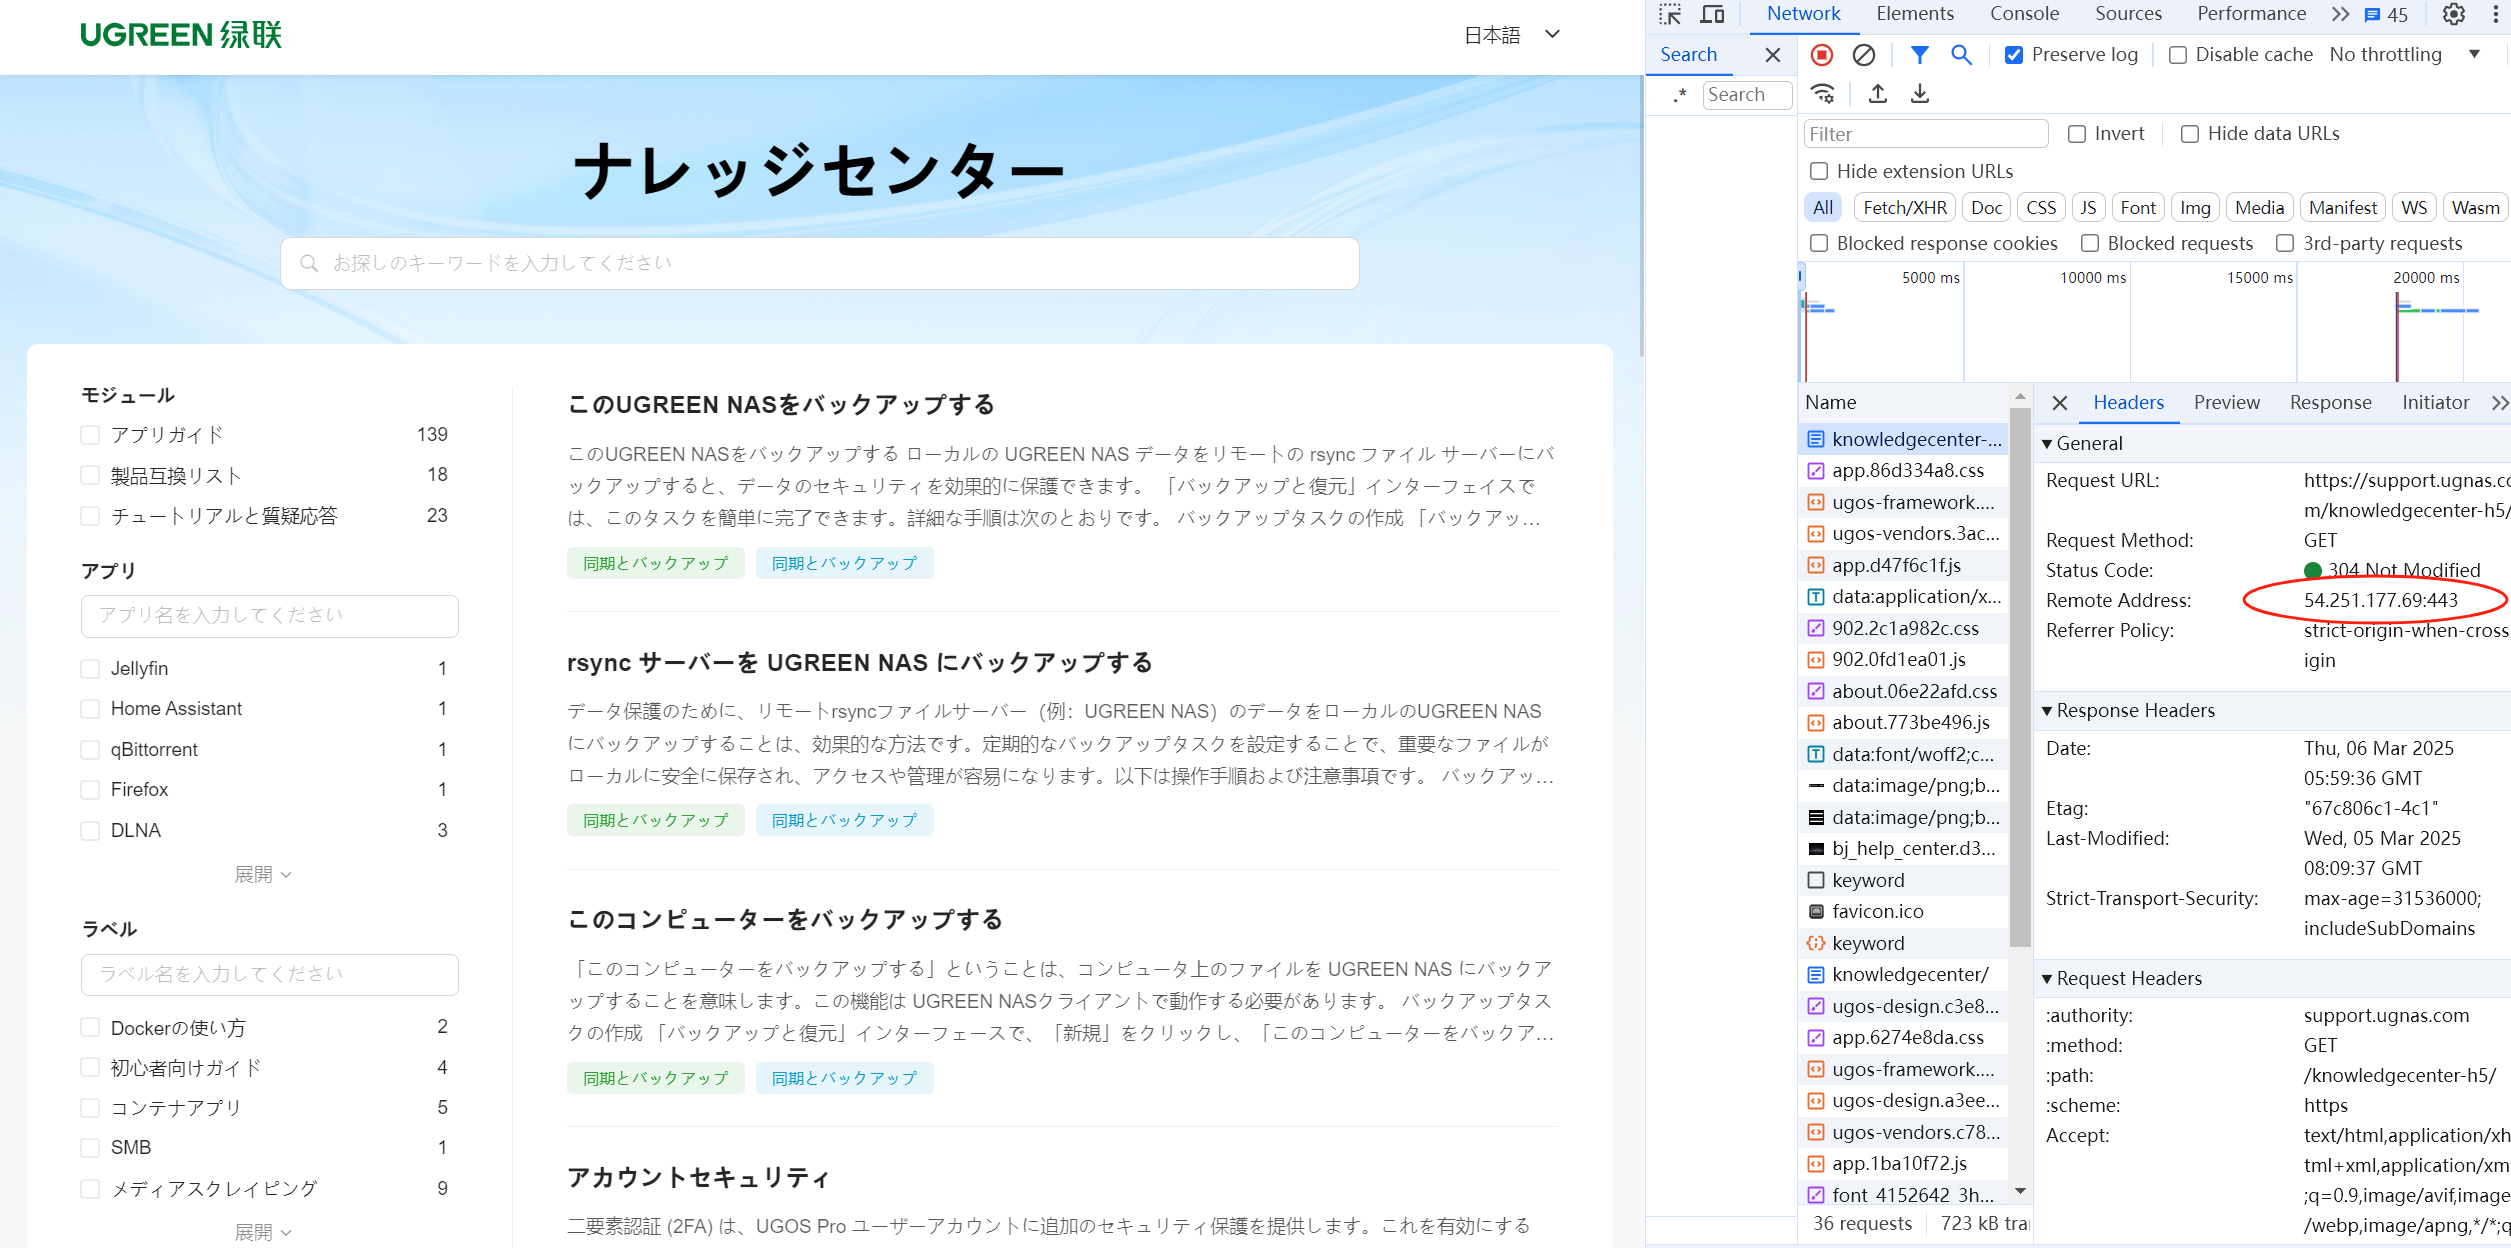This screenshot has width=2511, height=1248.
Task: Click the import HAR upload icon
Action: pyautogui.click(x=1878, y=94)
